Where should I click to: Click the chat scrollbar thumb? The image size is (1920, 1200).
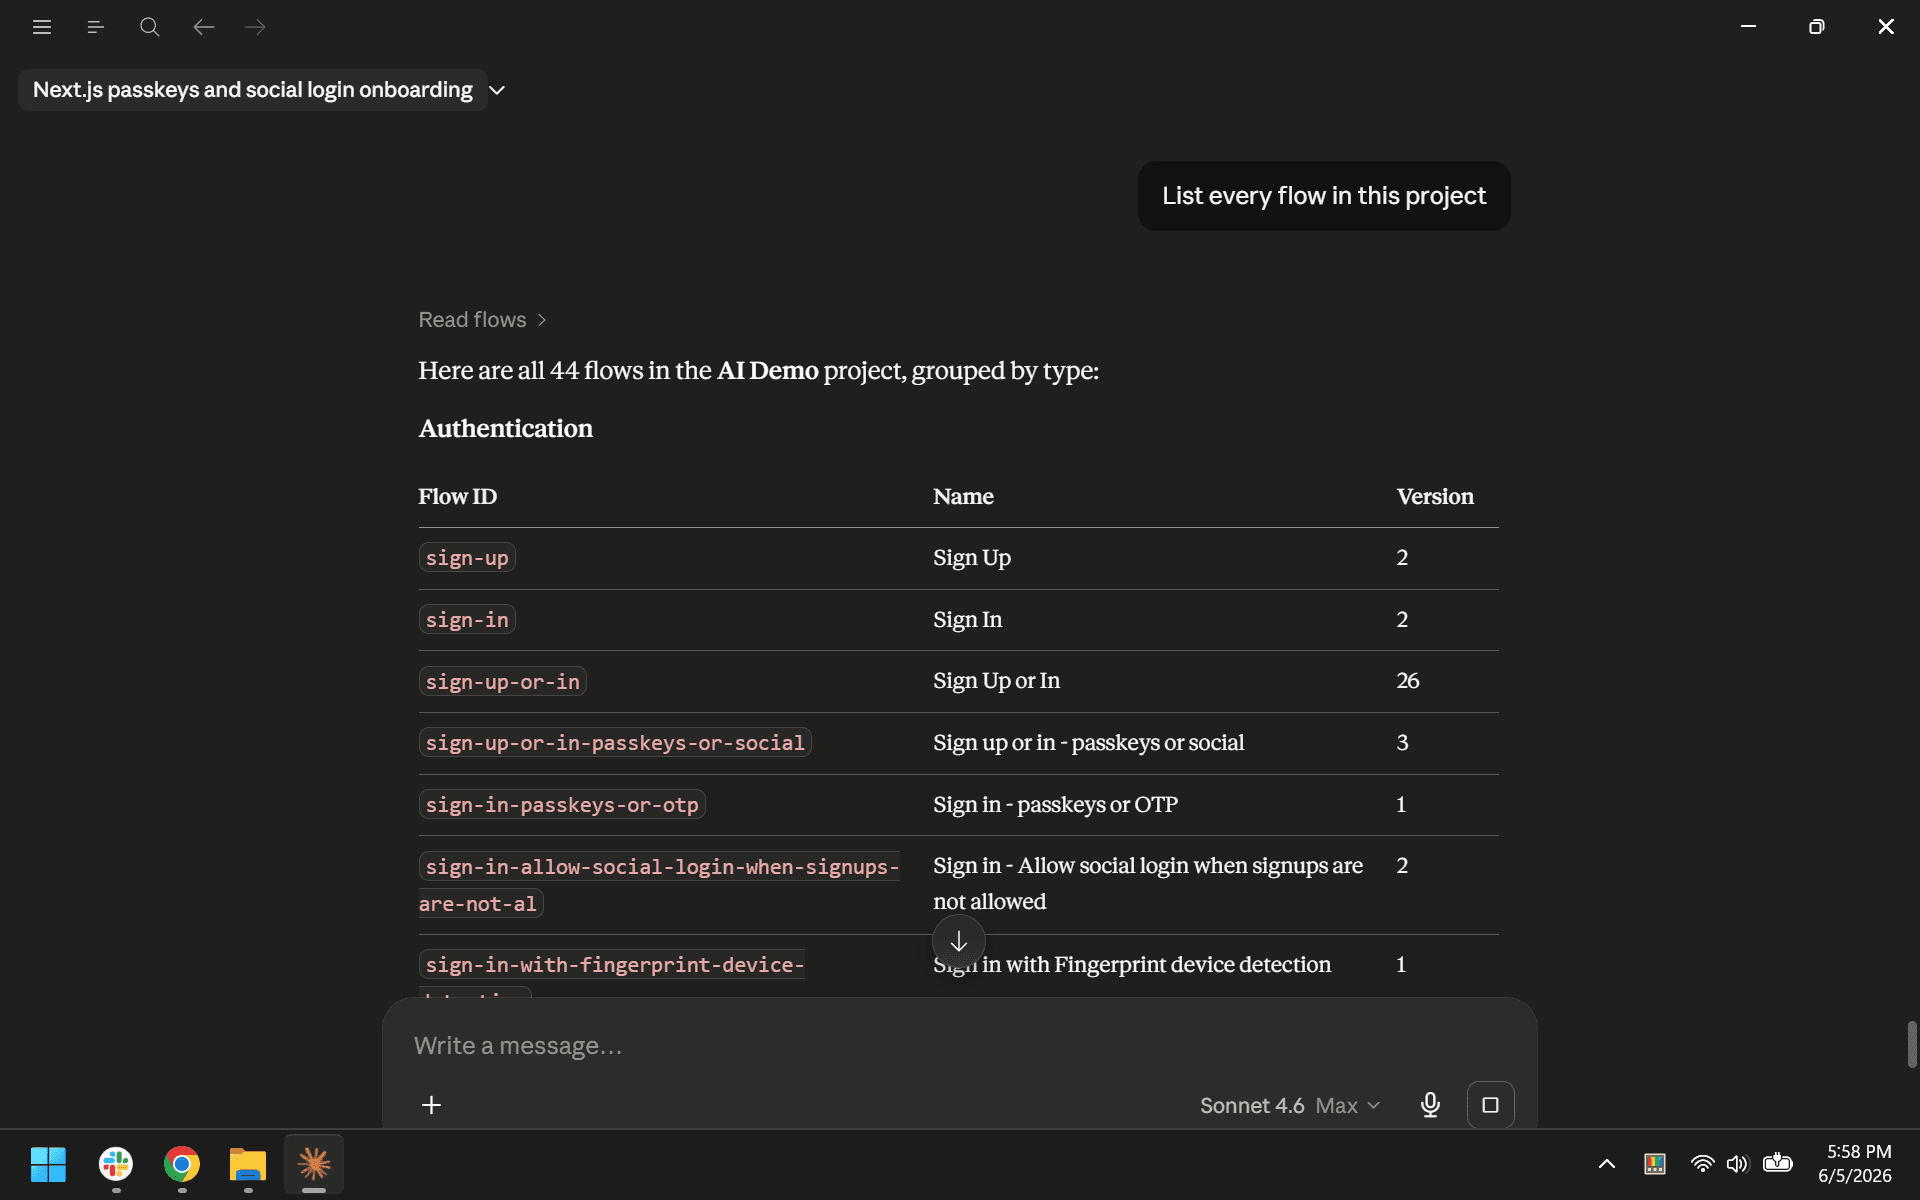(1911, 1044)
